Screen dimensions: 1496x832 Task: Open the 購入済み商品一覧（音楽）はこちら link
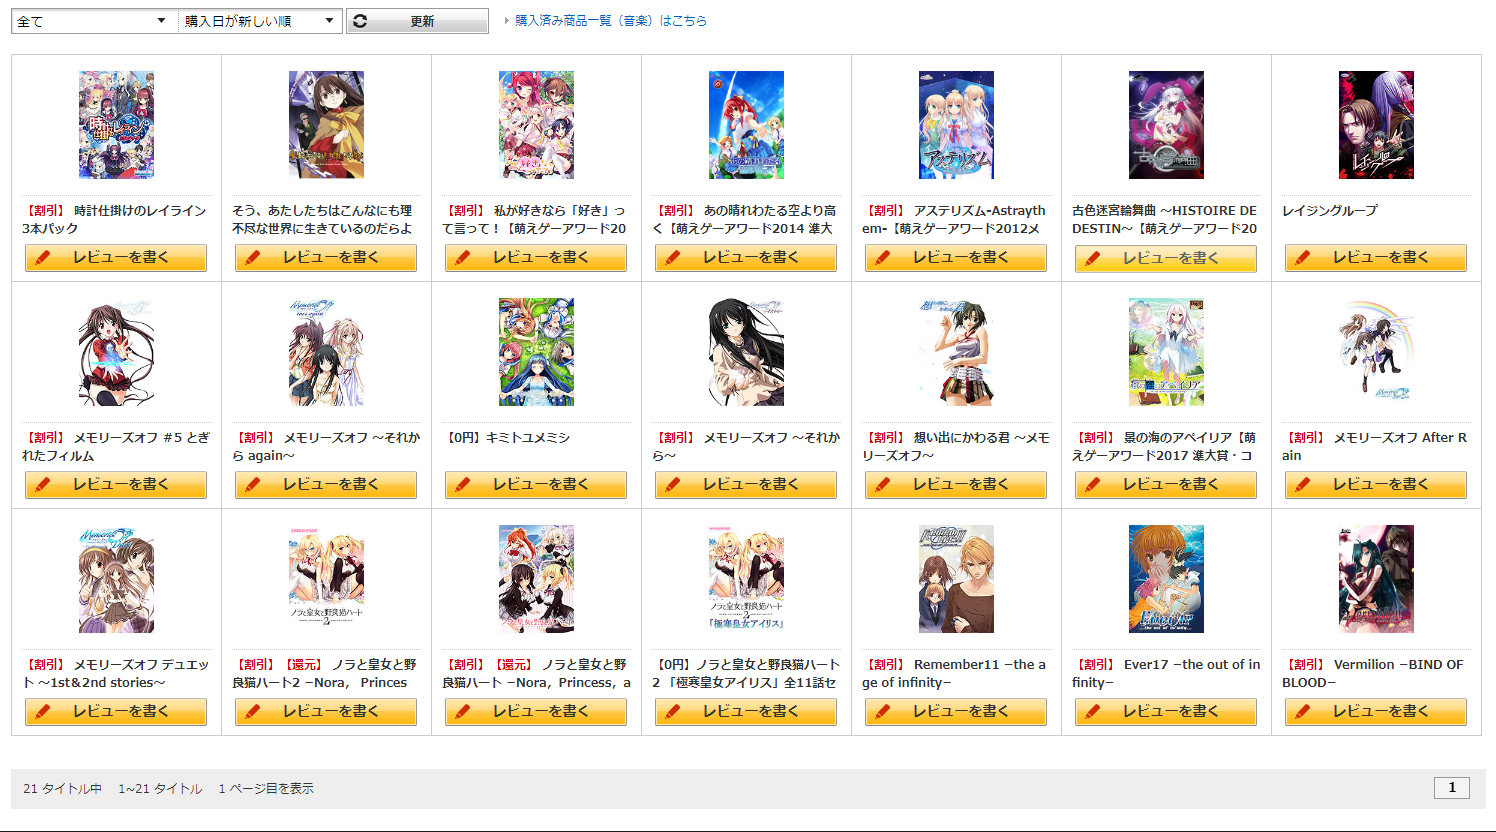[x=611, y=20]
